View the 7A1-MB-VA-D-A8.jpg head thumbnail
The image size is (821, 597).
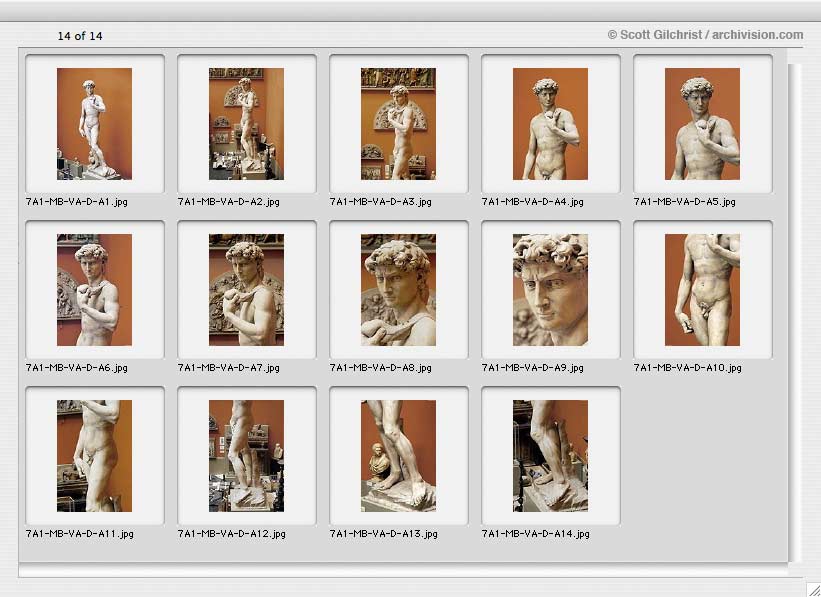click(398, 290)
